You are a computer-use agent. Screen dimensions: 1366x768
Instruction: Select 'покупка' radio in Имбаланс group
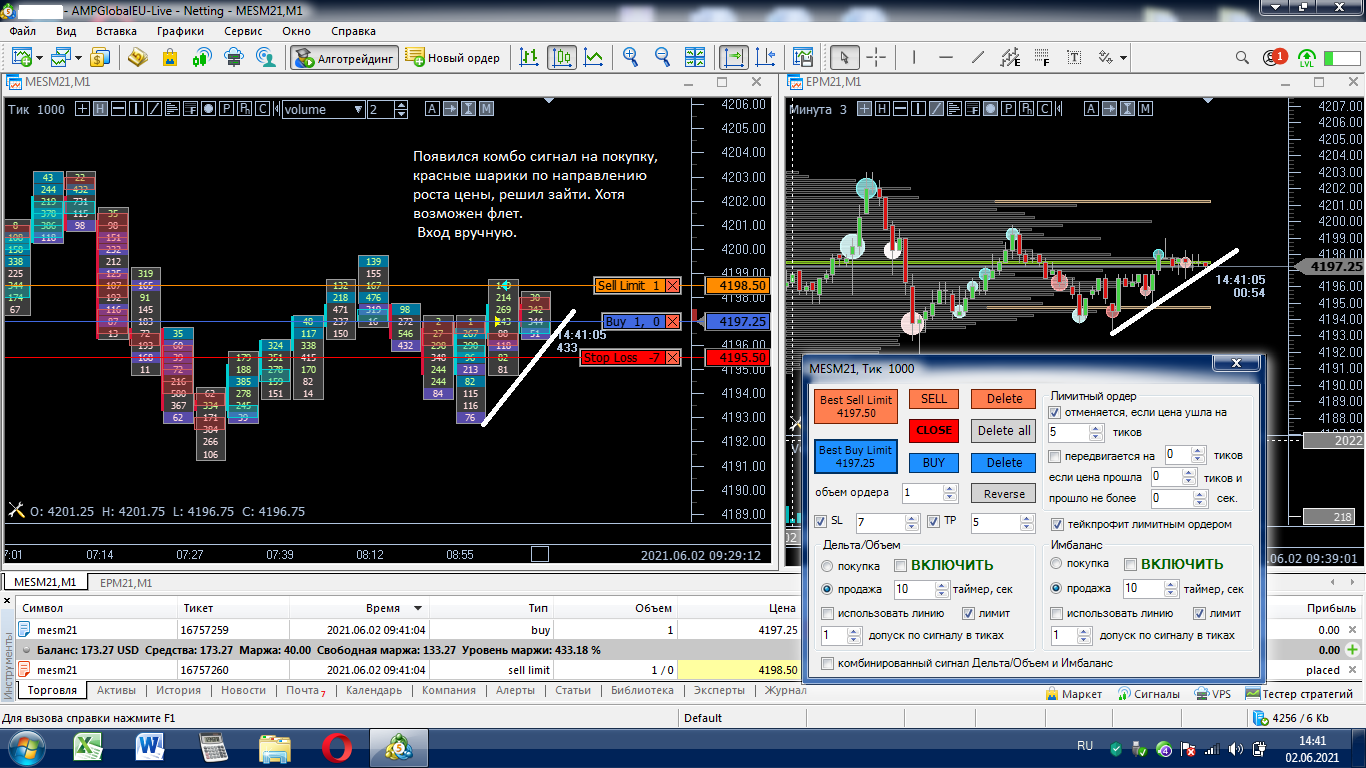click(1057, 564)
